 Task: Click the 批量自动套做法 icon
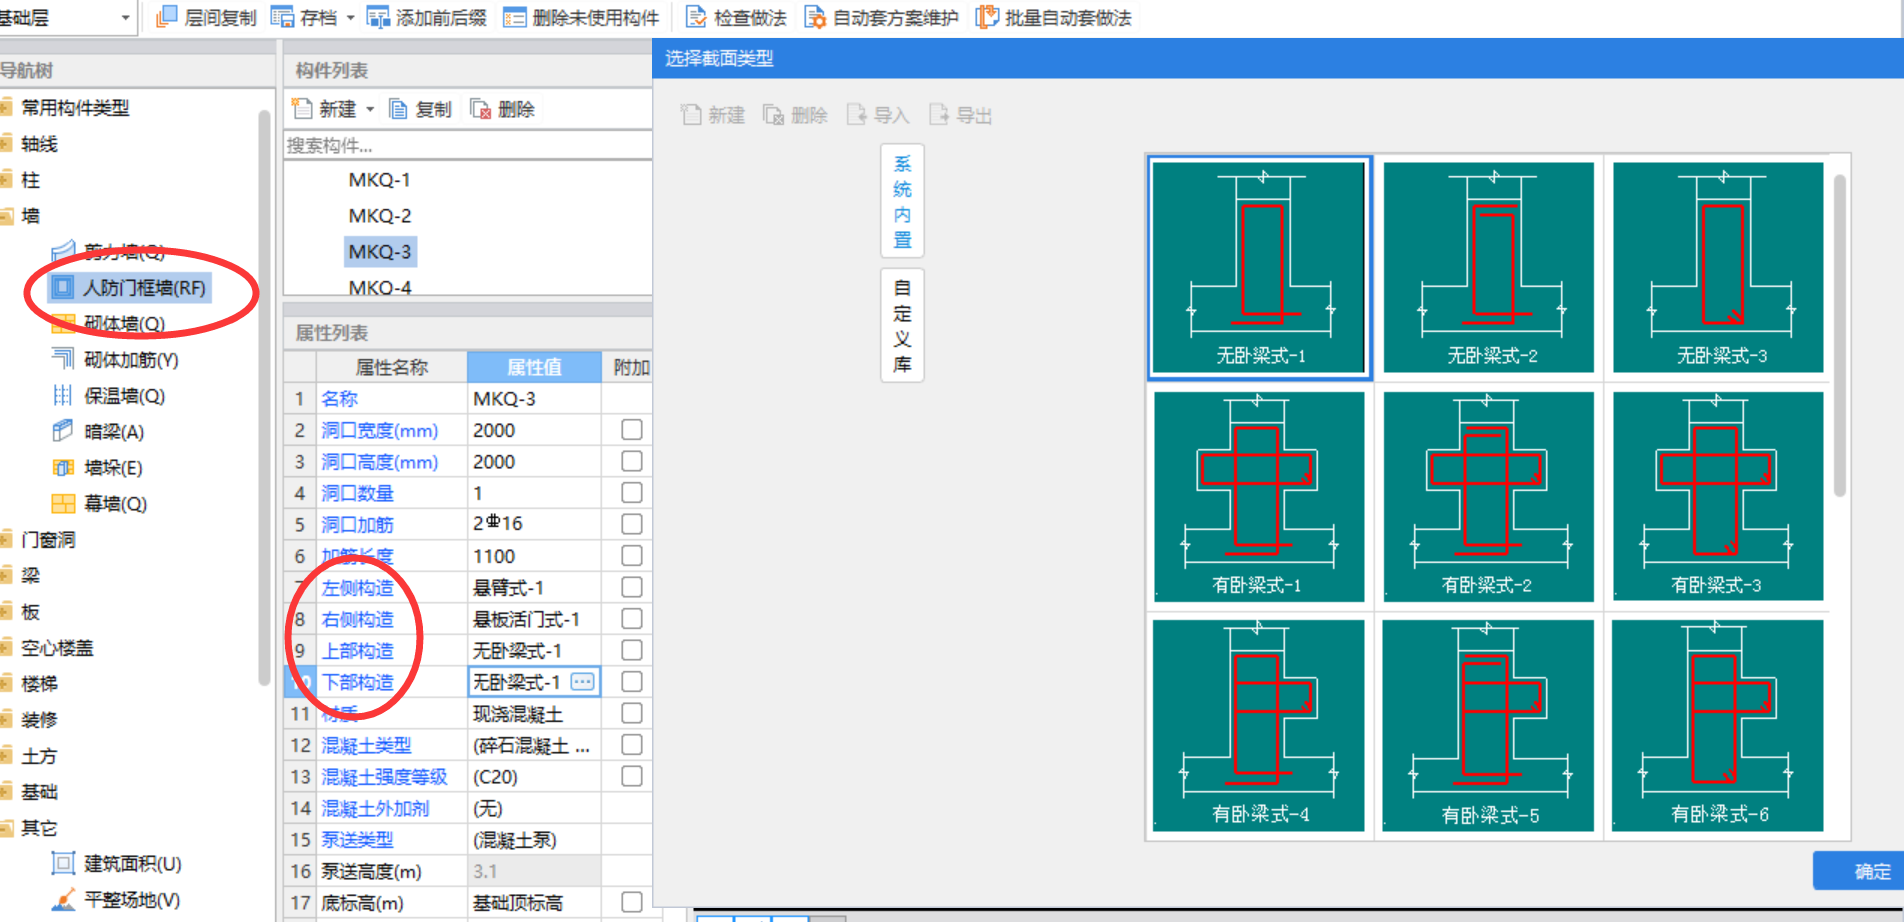point(987,17)
